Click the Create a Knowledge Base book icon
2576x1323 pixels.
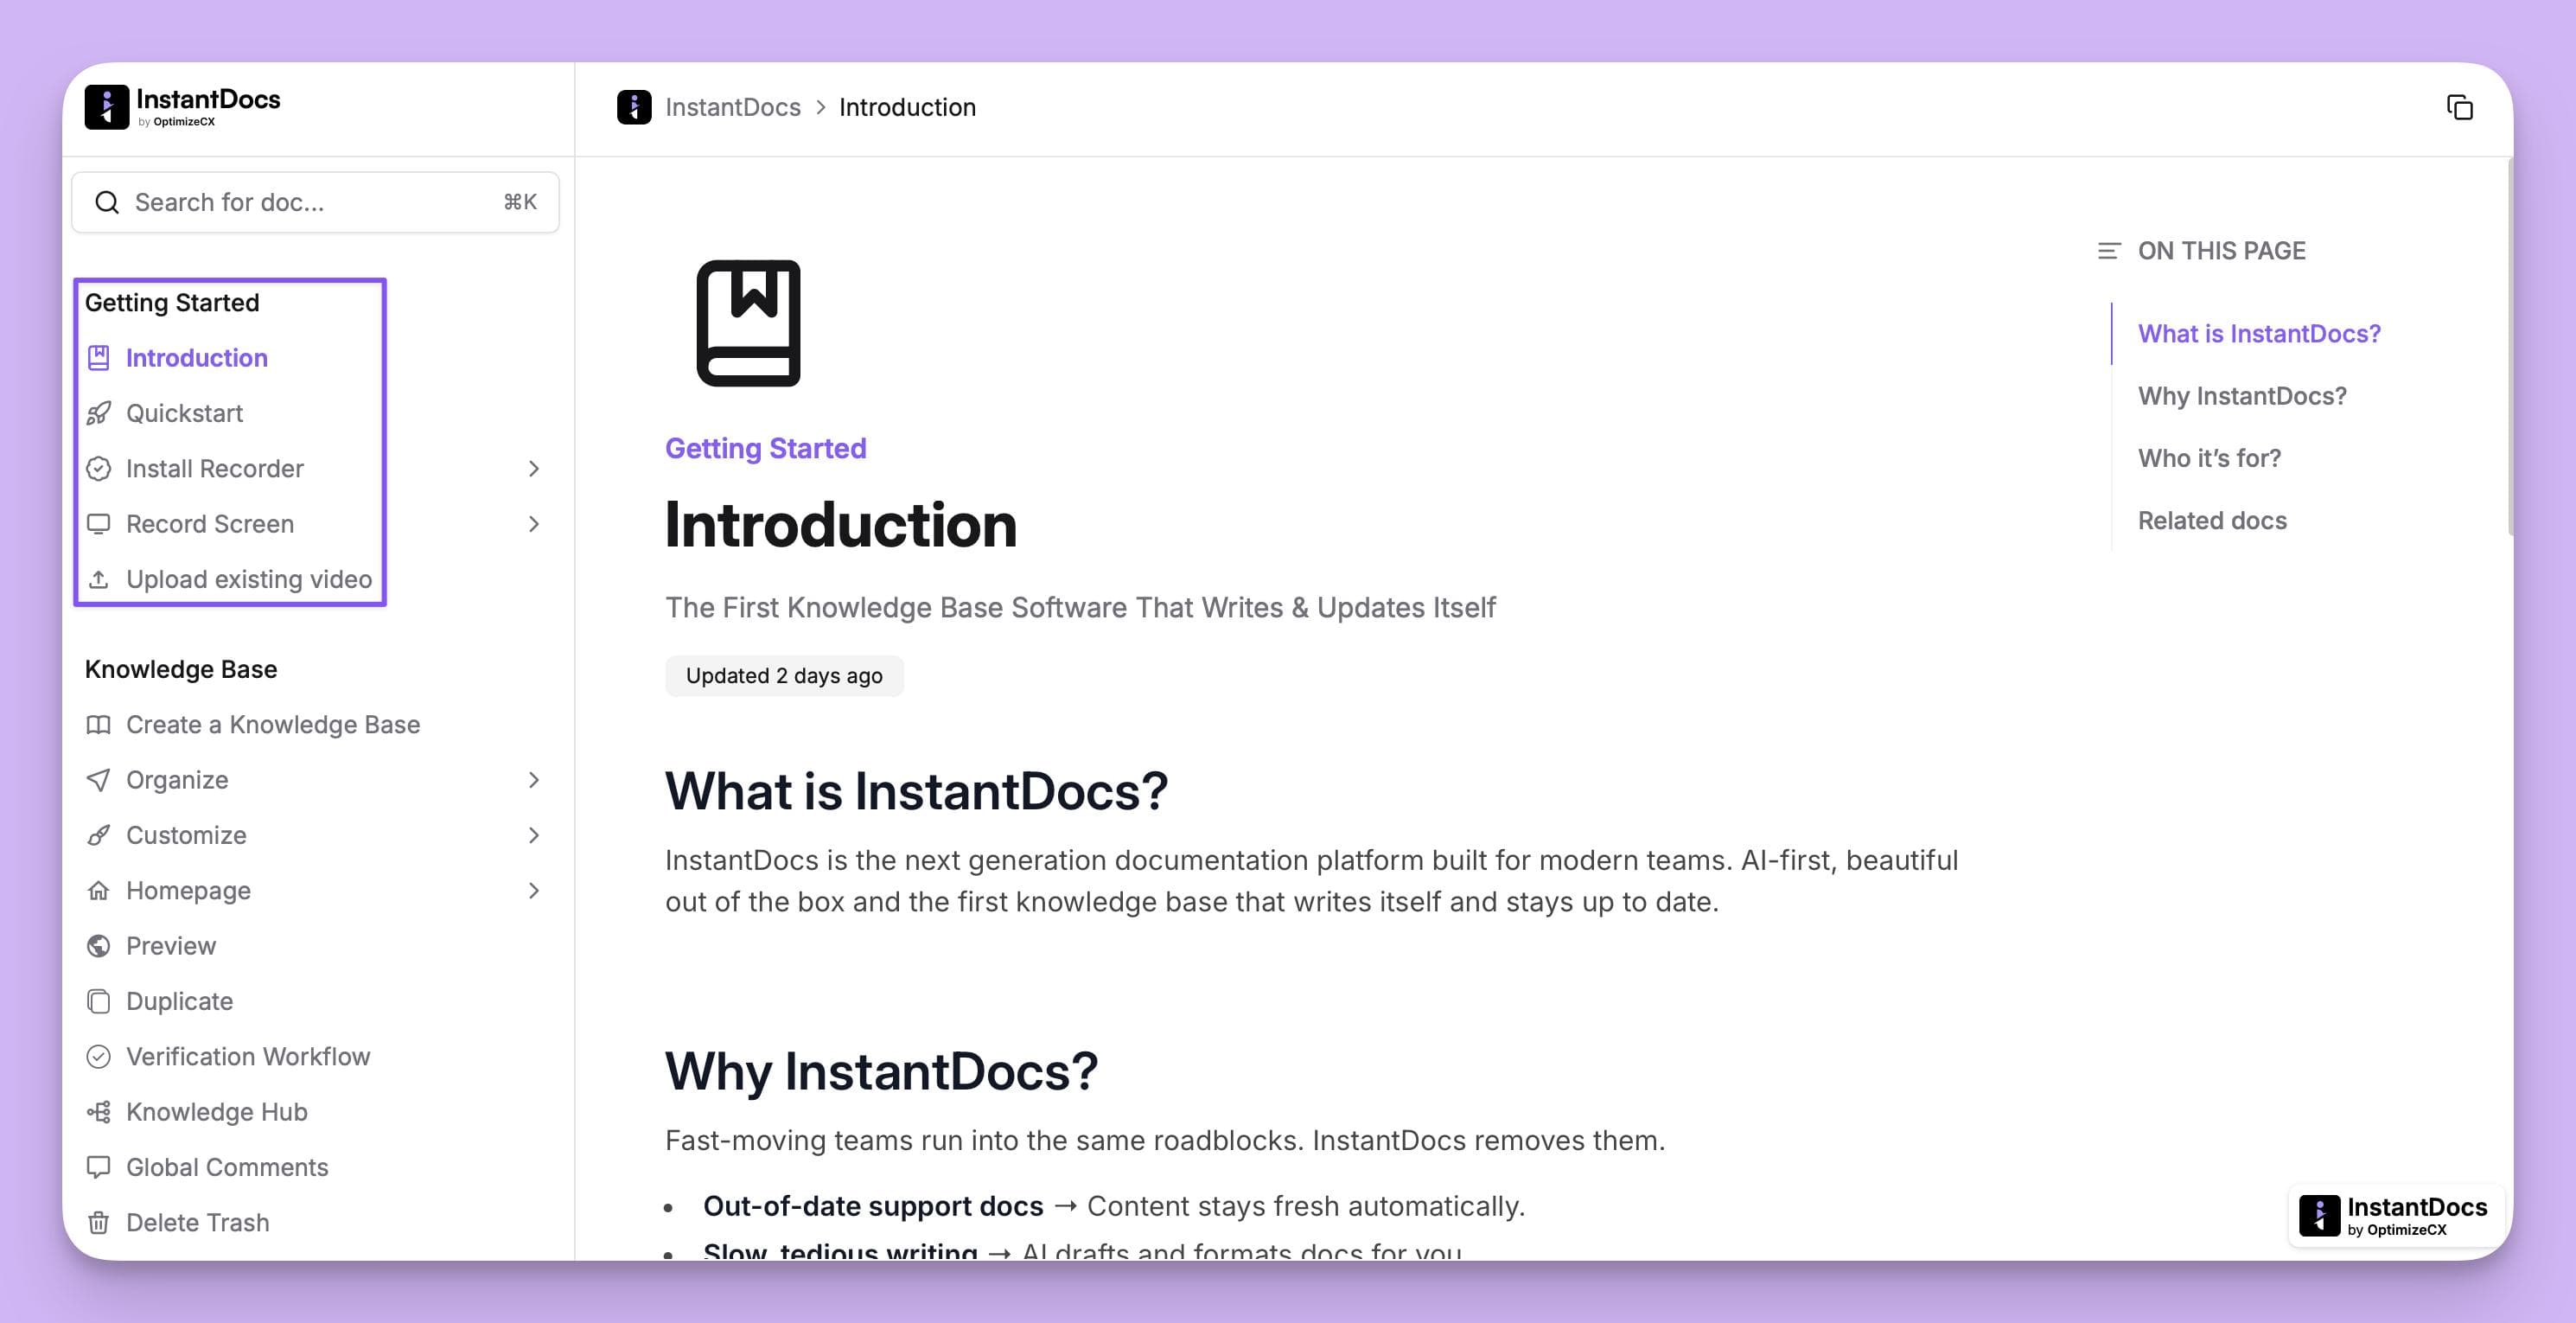click(x=99, y=724)
